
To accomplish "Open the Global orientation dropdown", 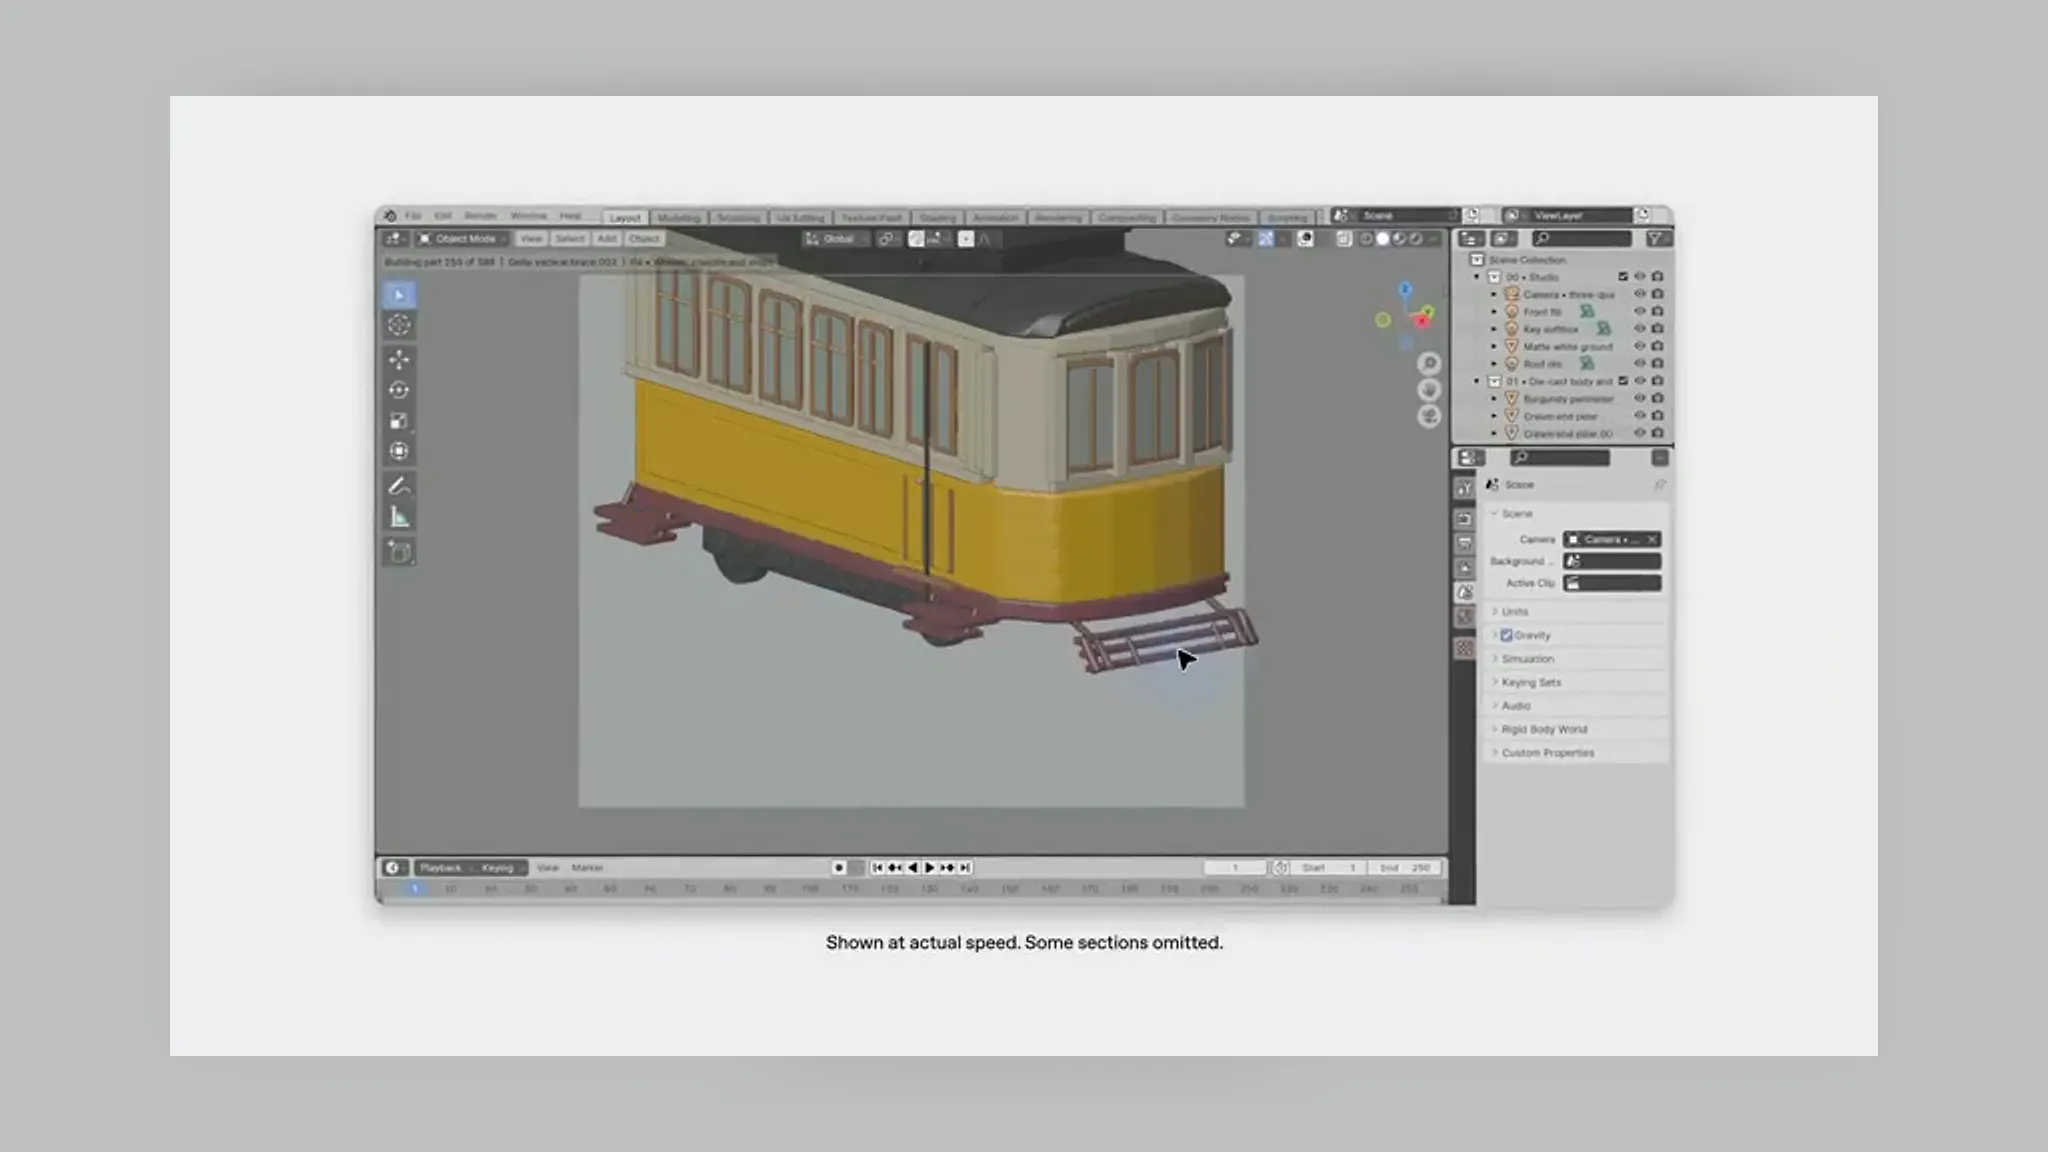I will pyautogui.click(x=838, y=239).
